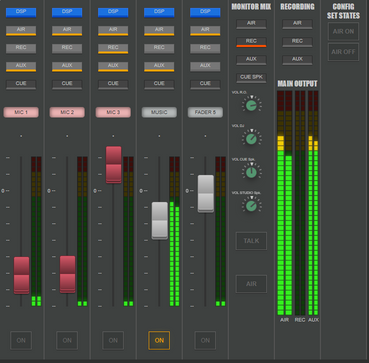Click the VOL CUE Spk. knob
Image resolution: width=369 pixels, height=363 pixels.
[251, 172]
